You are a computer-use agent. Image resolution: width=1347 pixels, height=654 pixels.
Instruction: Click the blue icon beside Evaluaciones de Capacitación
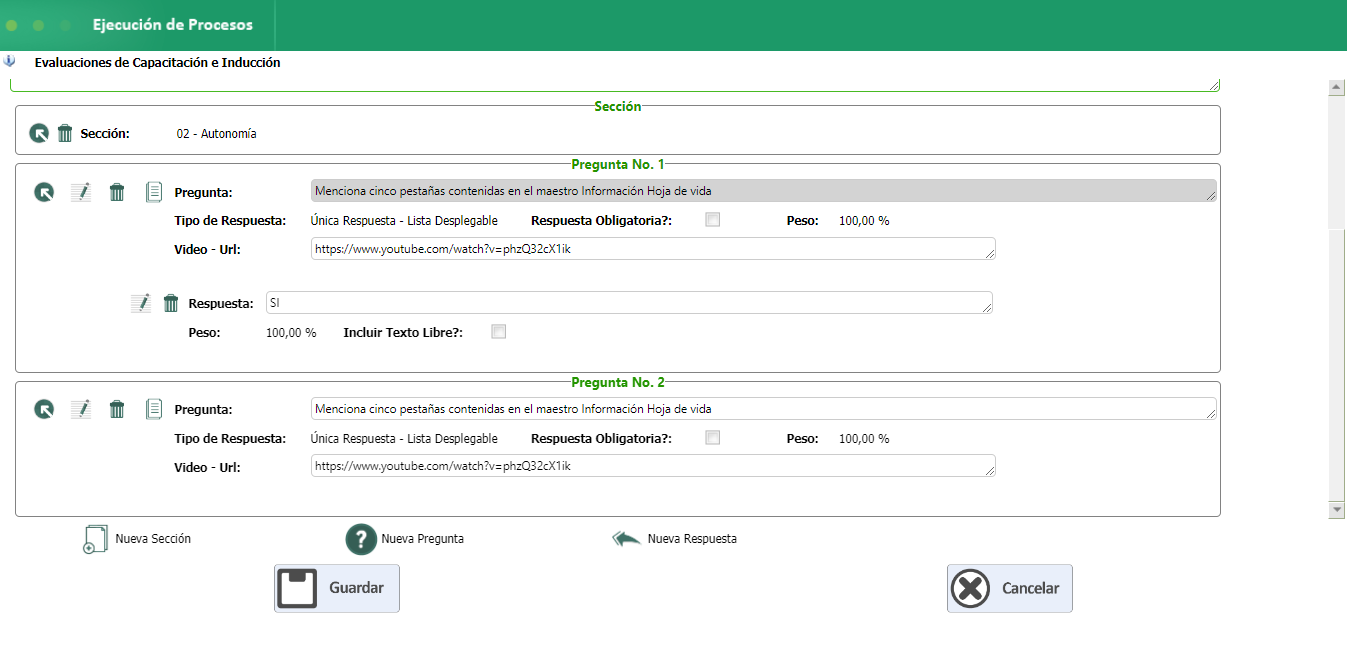tap(10, 61)
